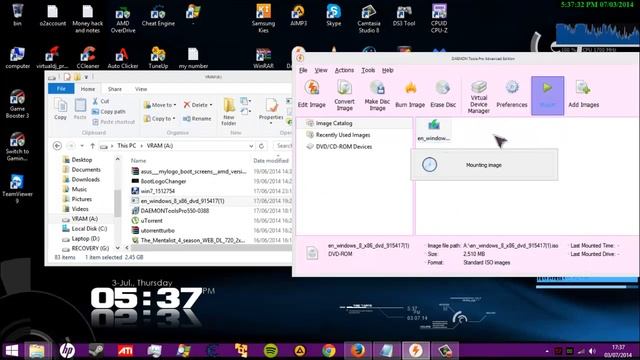This screenshot has height=360, width=640.
Task: Open Delete dropdown in Explorer ribbon
Action: pos(198,105)
